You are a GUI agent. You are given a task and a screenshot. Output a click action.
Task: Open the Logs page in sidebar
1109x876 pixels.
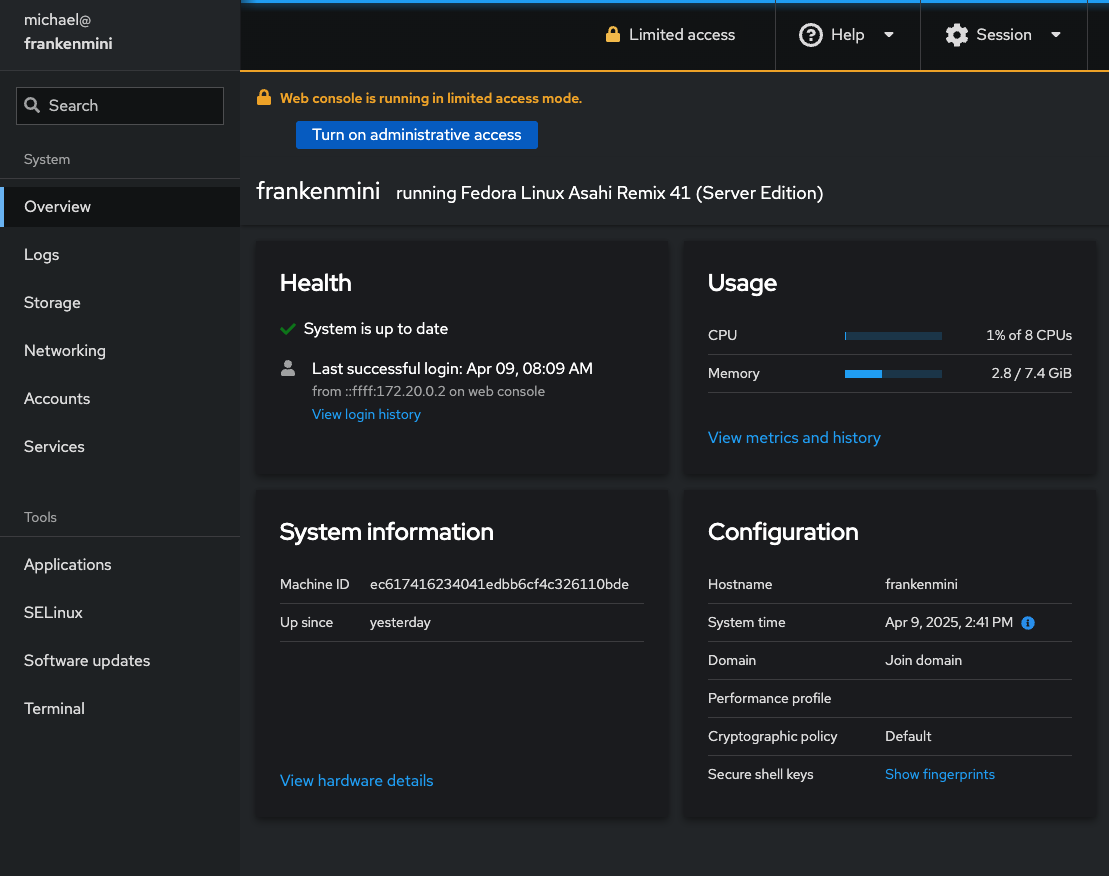click(42, 255)
